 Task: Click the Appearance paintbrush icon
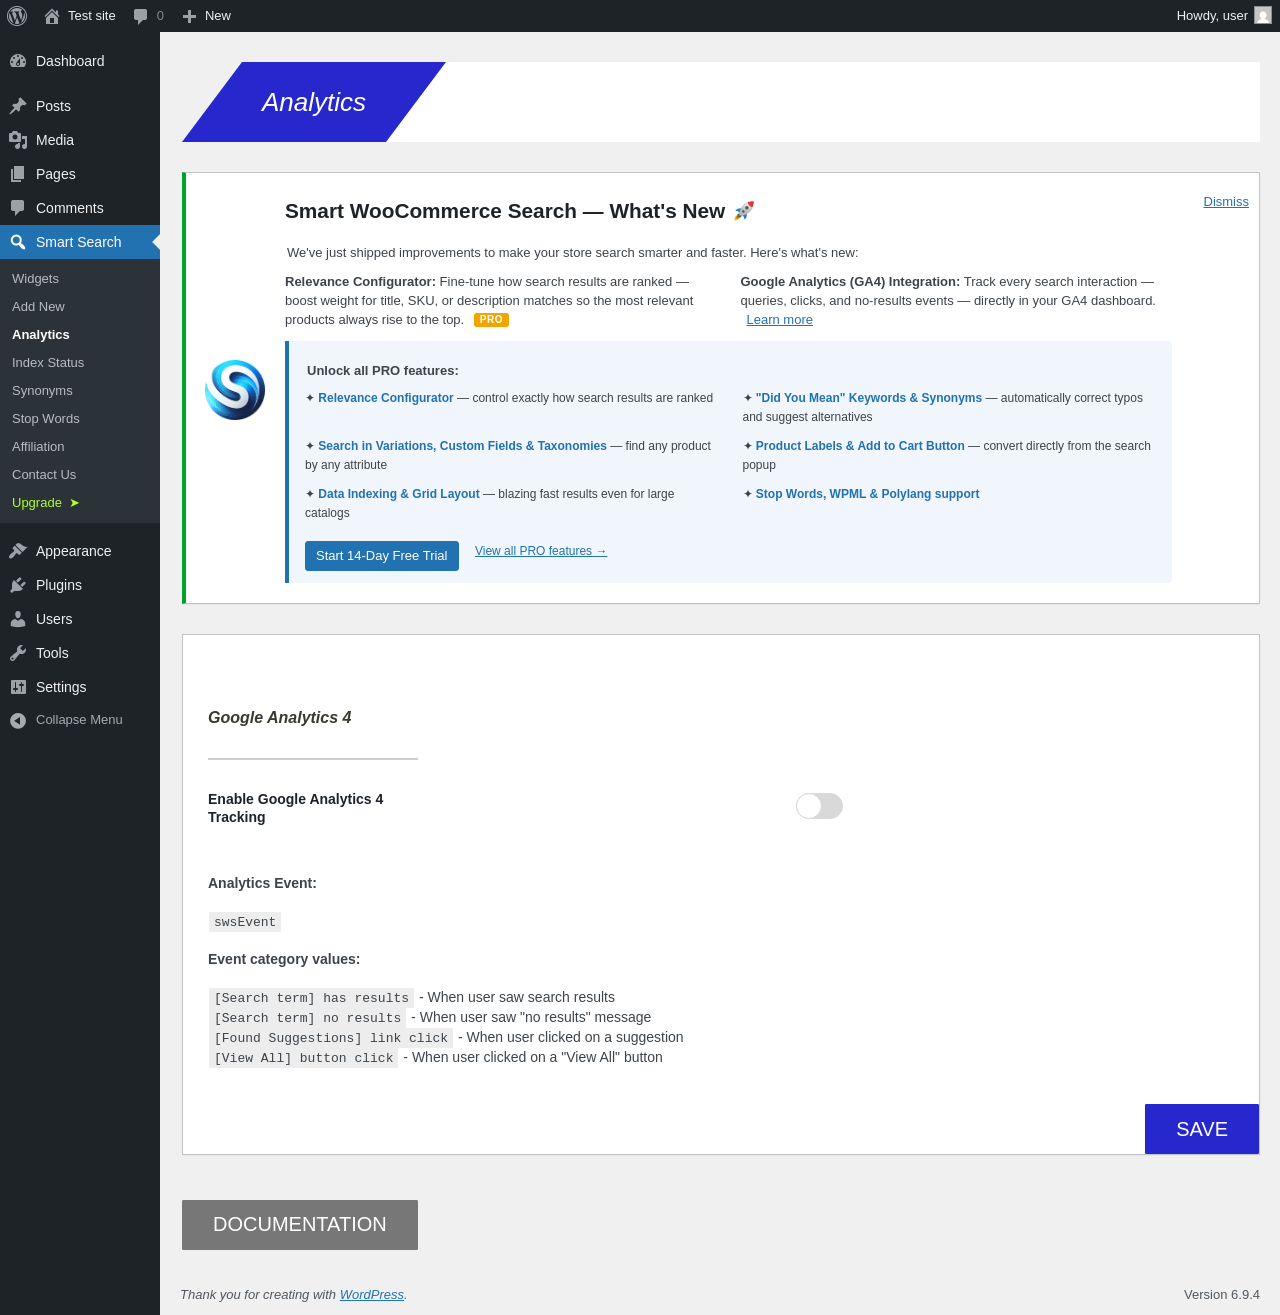click(x=18, y=551)
